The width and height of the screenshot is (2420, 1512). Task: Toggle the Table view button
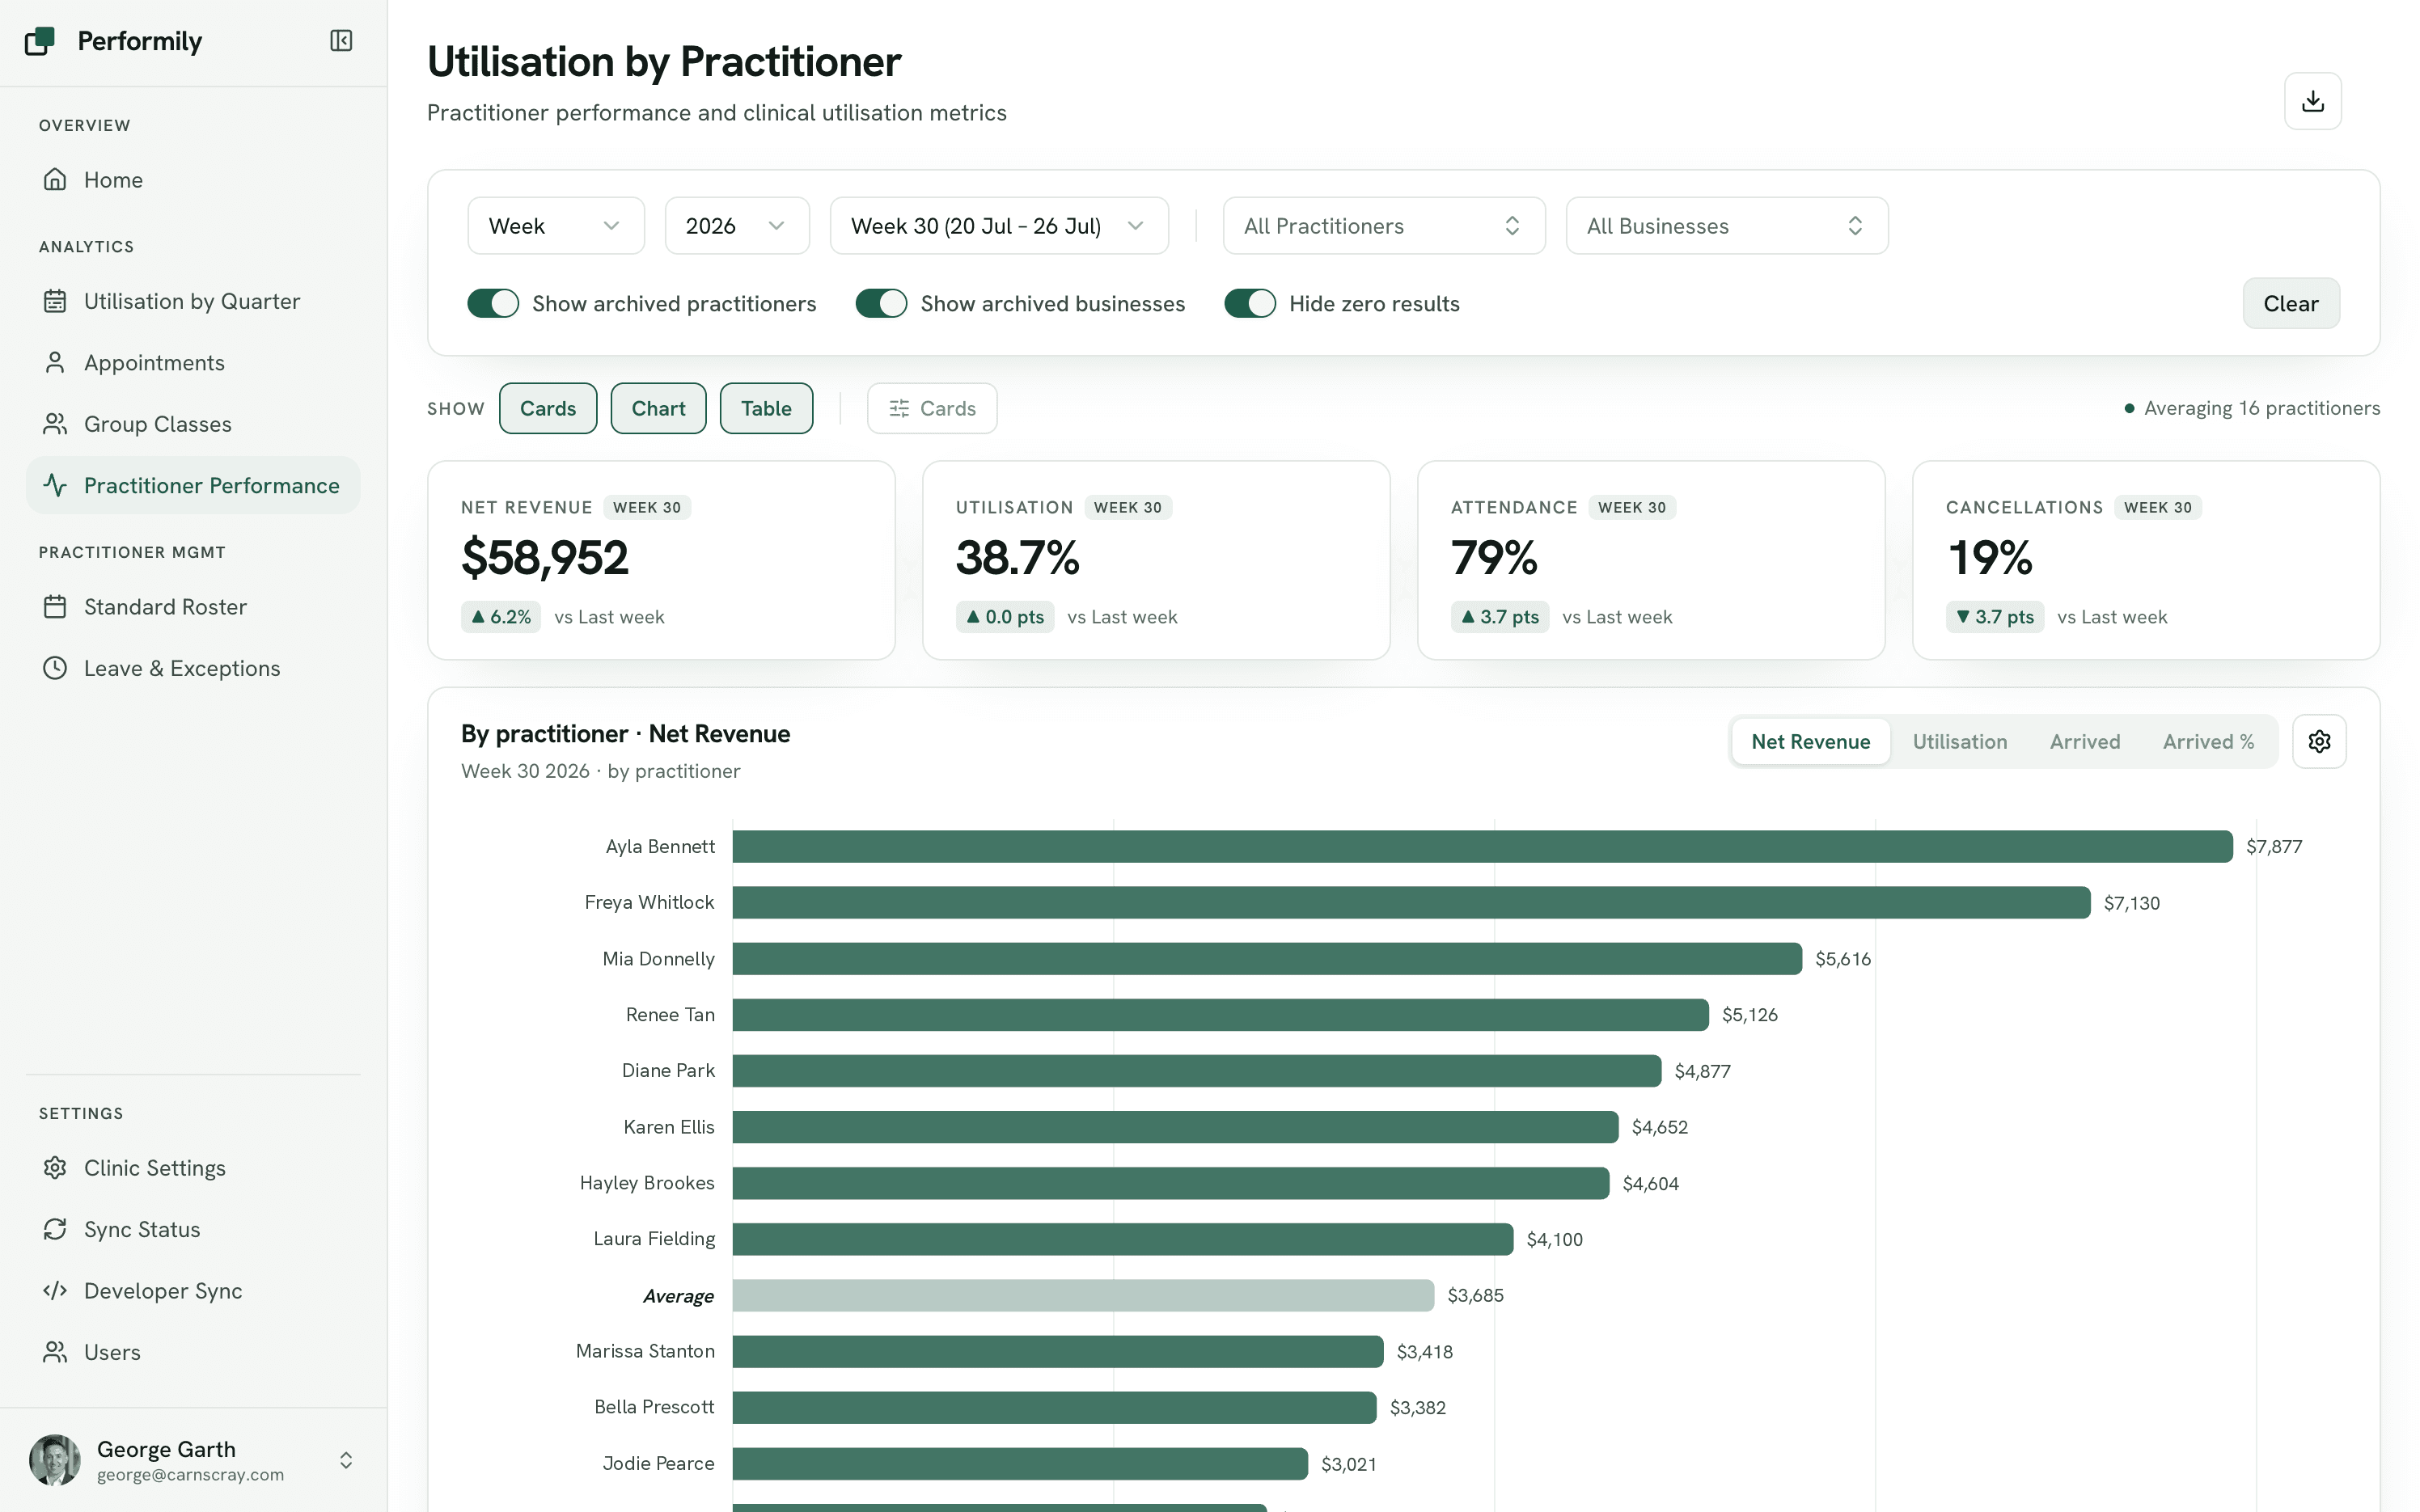coord(766,408)
